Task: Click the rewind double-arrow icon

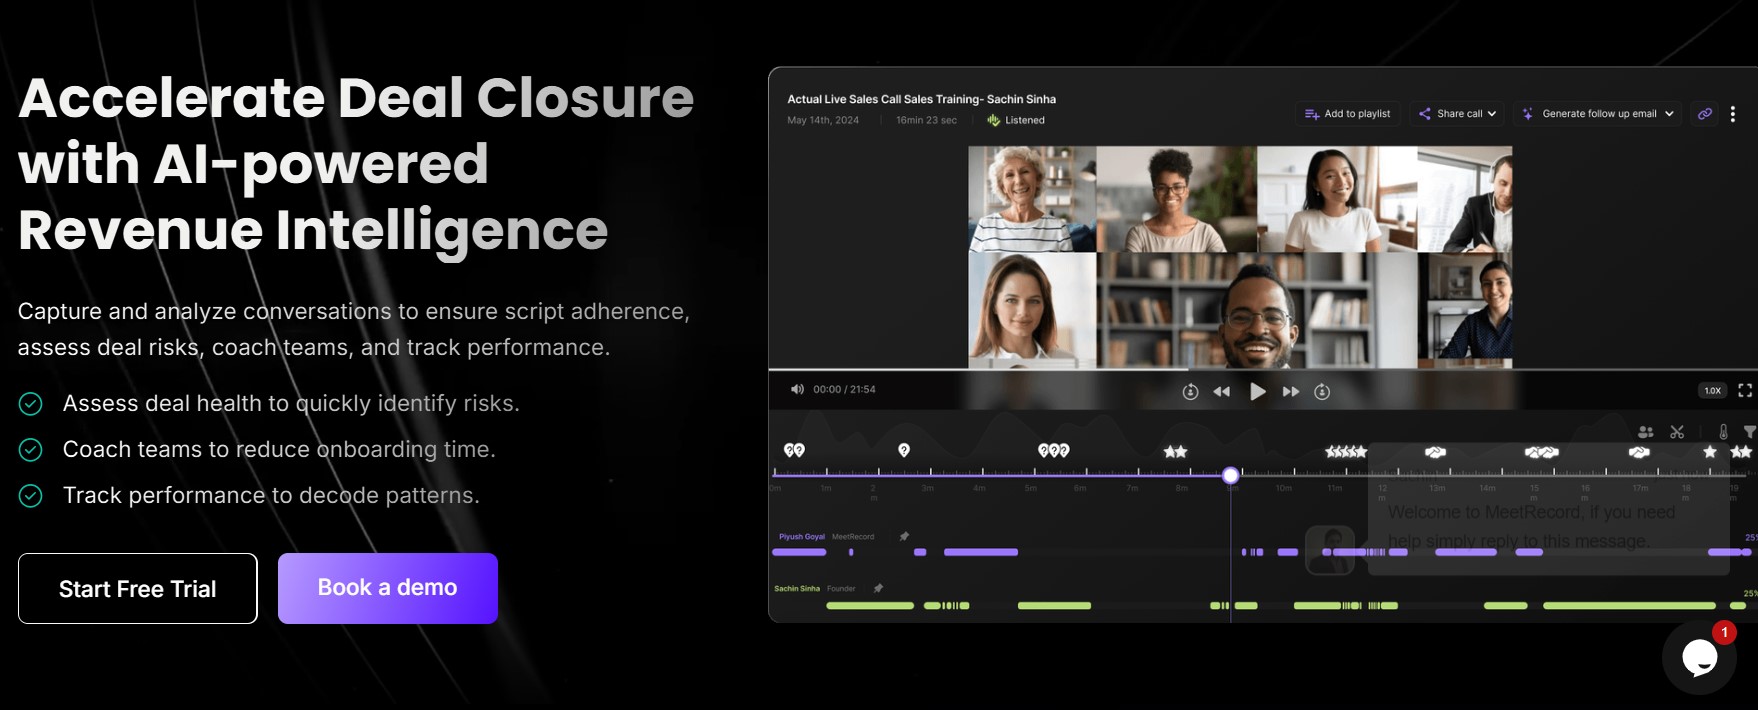Action: pos(1221,391)
